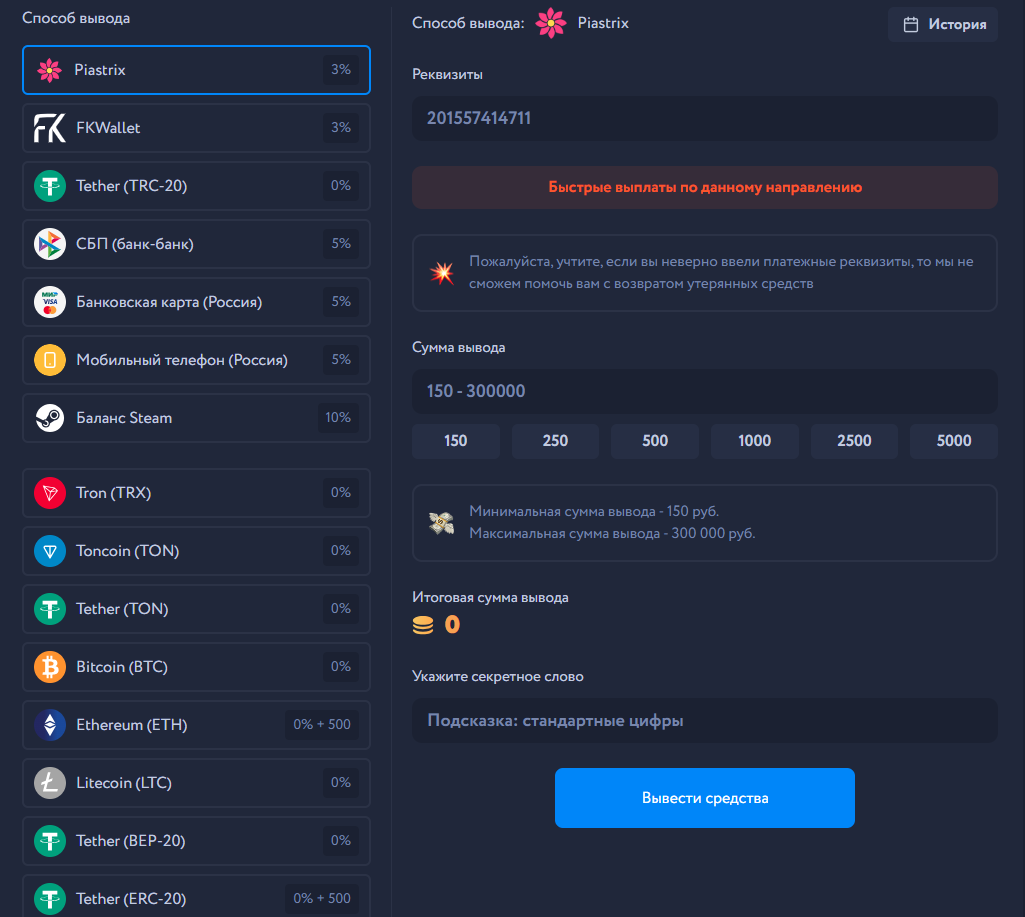Click the 0% + 500 fee badge for Tether ERC-20
This screenshot has height=917, width=1025.
pyautogui.click(x=322, y=899)
